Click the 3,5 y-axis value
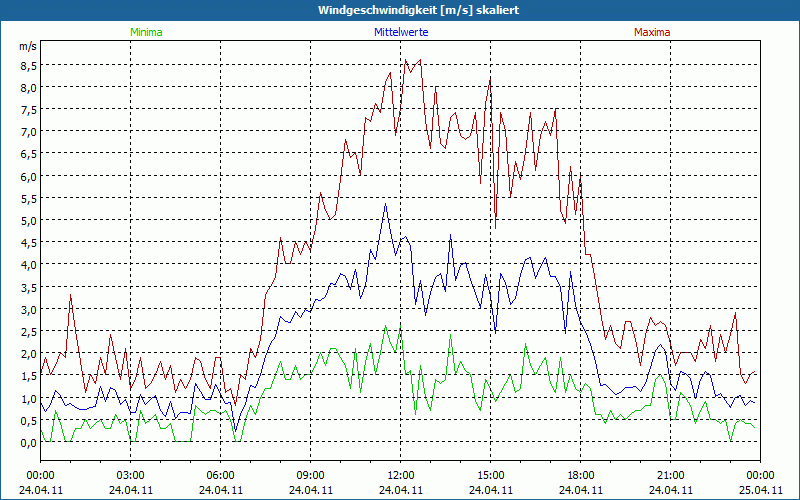This screenshot has height=500, width=800. point(29,287)
